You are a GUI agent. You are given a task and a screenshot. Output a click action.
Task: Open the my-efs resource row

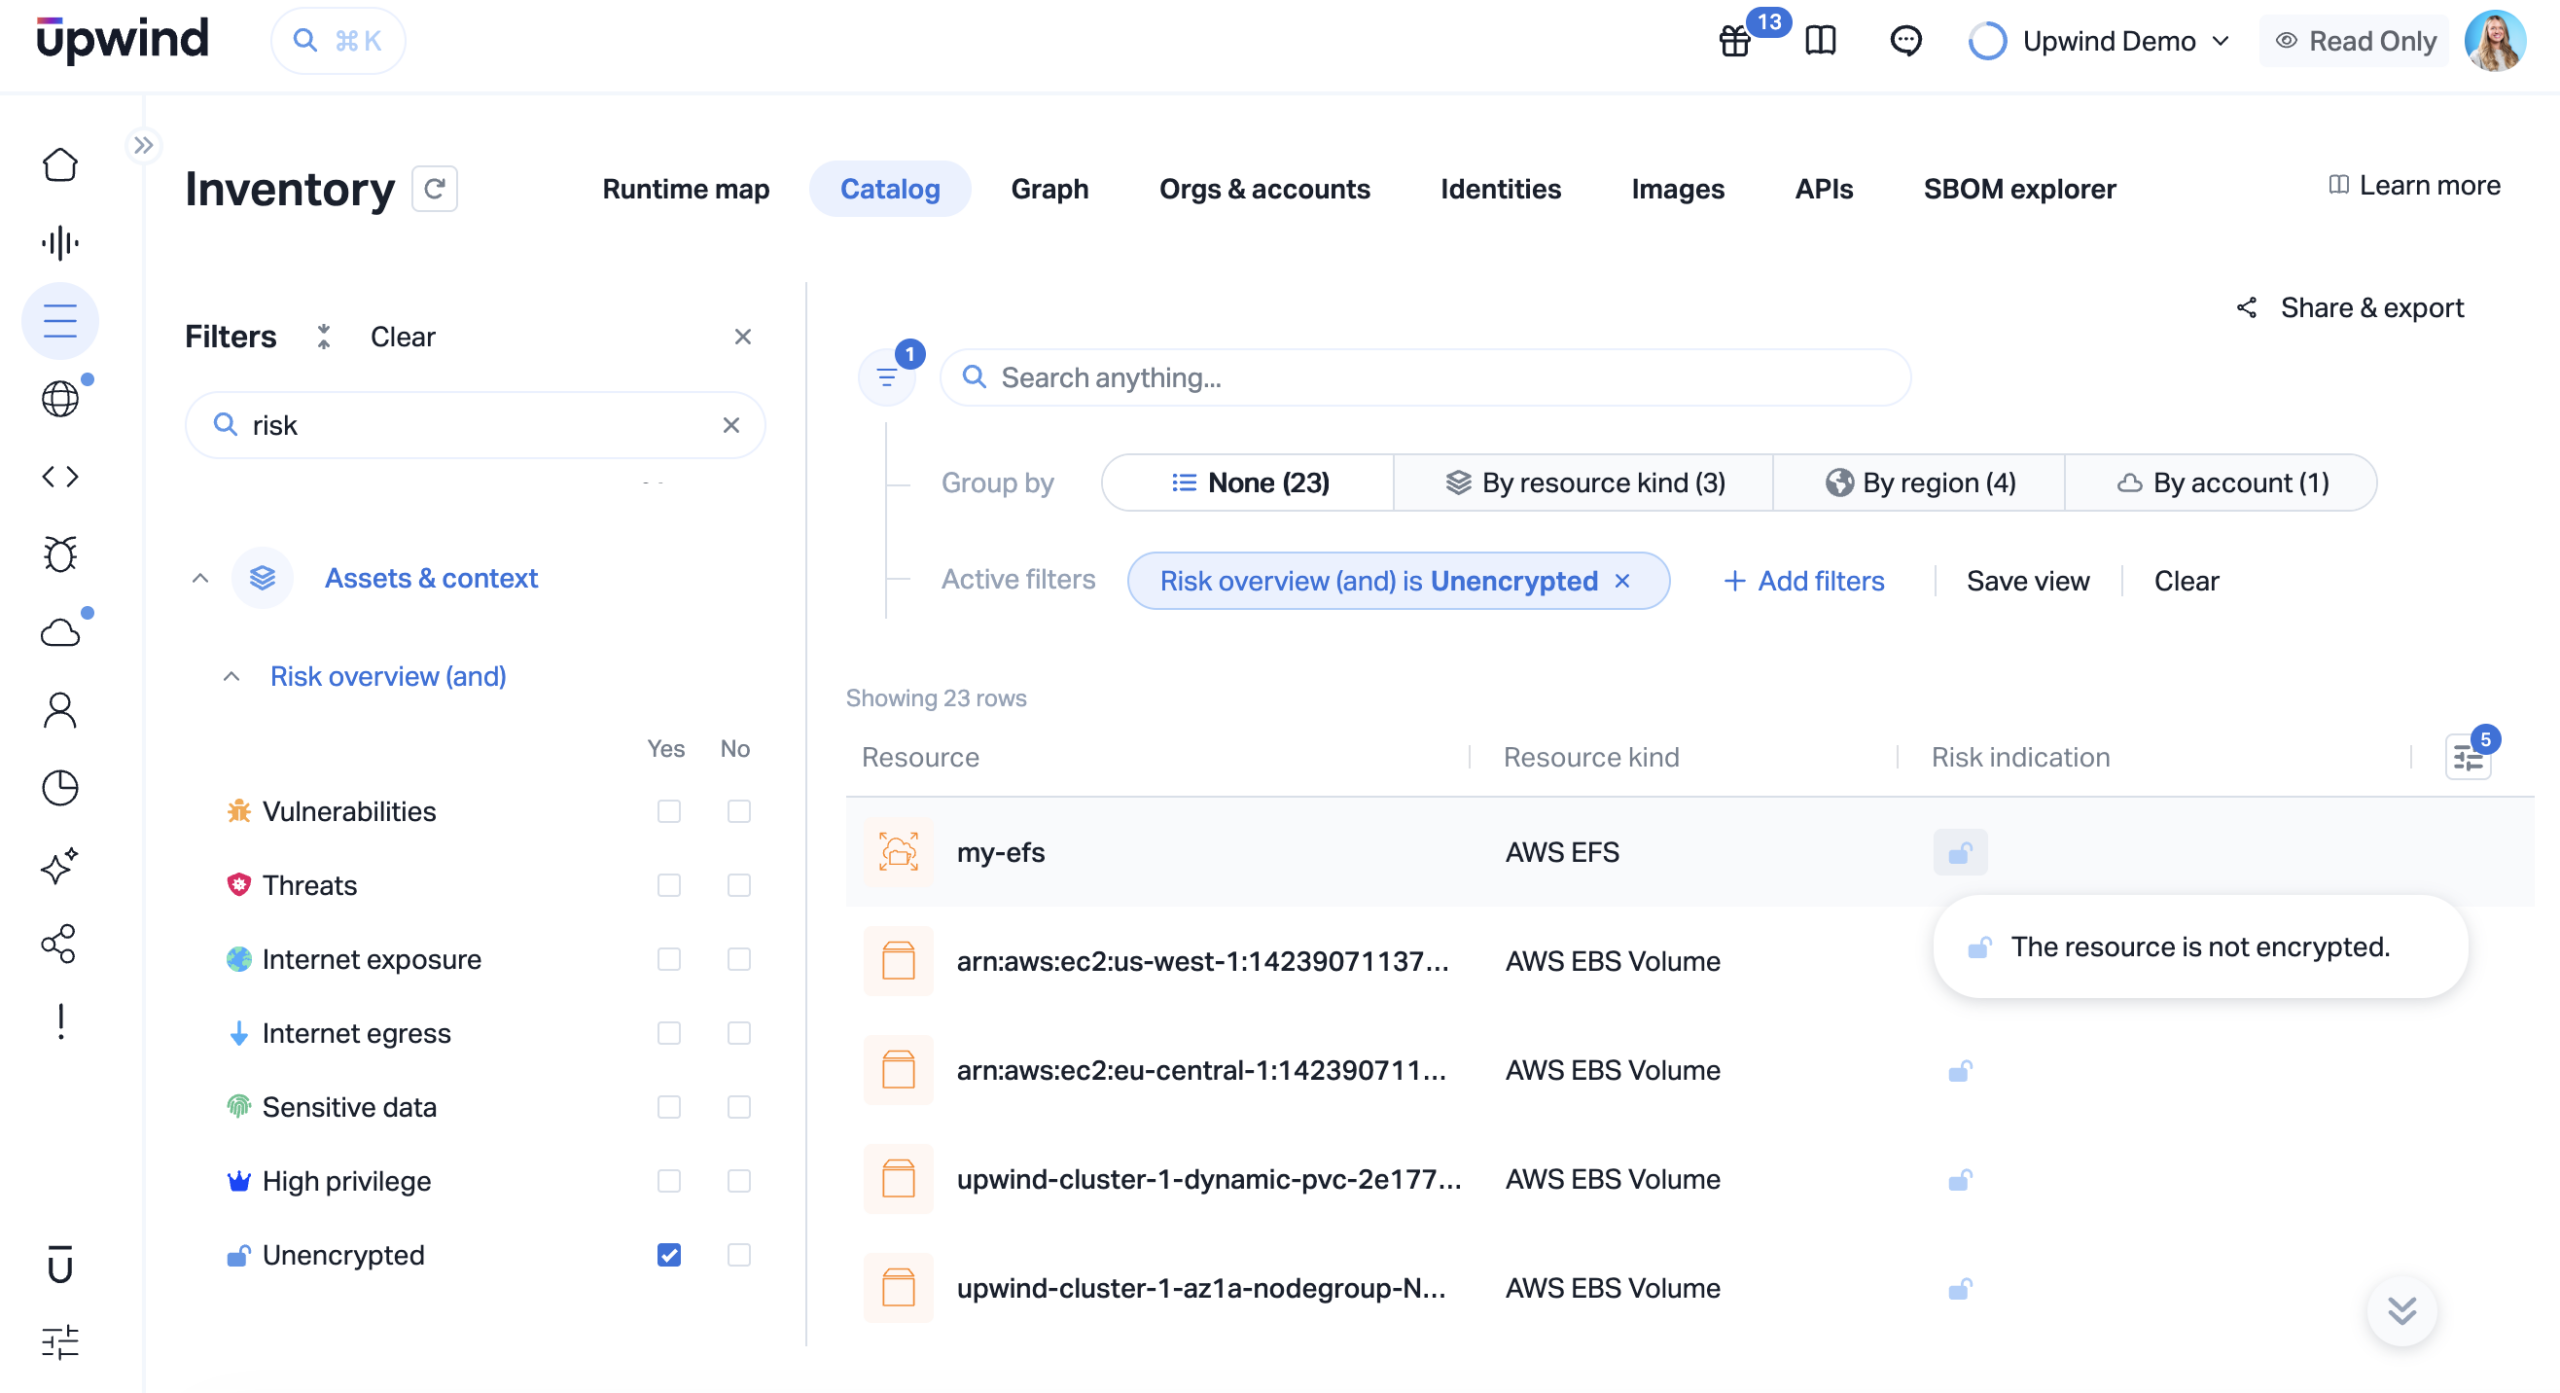click(x=1690, y=852)
